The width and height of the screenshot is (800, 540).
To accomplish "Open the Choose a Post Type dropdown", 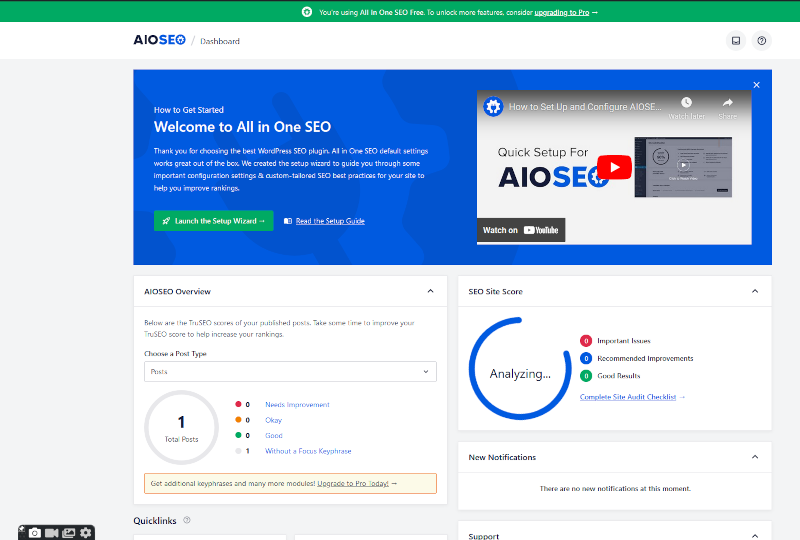I will (290, 372).
